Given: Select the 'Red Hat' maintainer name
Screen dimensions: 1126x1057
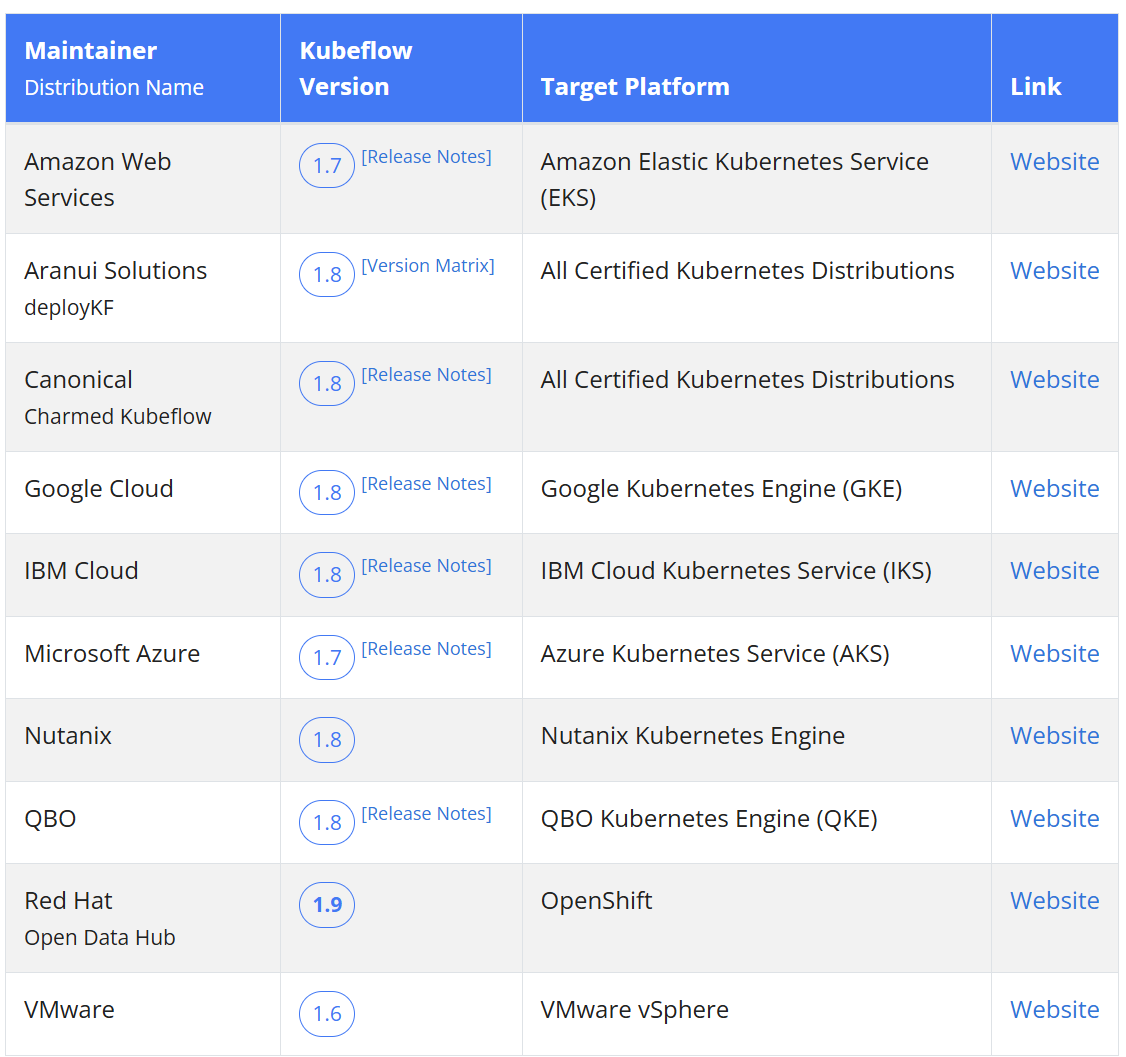Looking at the screenshot, I should click(68, 900).
